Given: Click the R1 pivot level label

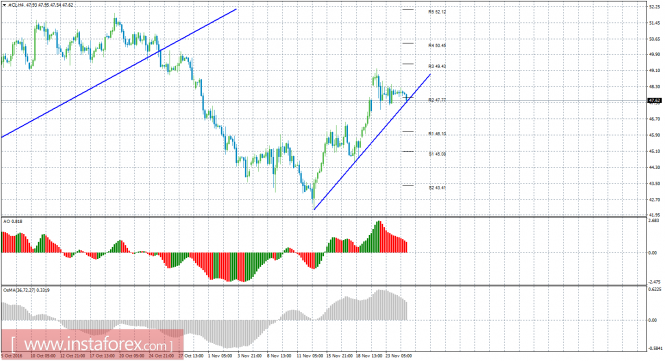Looking at the screenshot, I should [x=438, y=134].
